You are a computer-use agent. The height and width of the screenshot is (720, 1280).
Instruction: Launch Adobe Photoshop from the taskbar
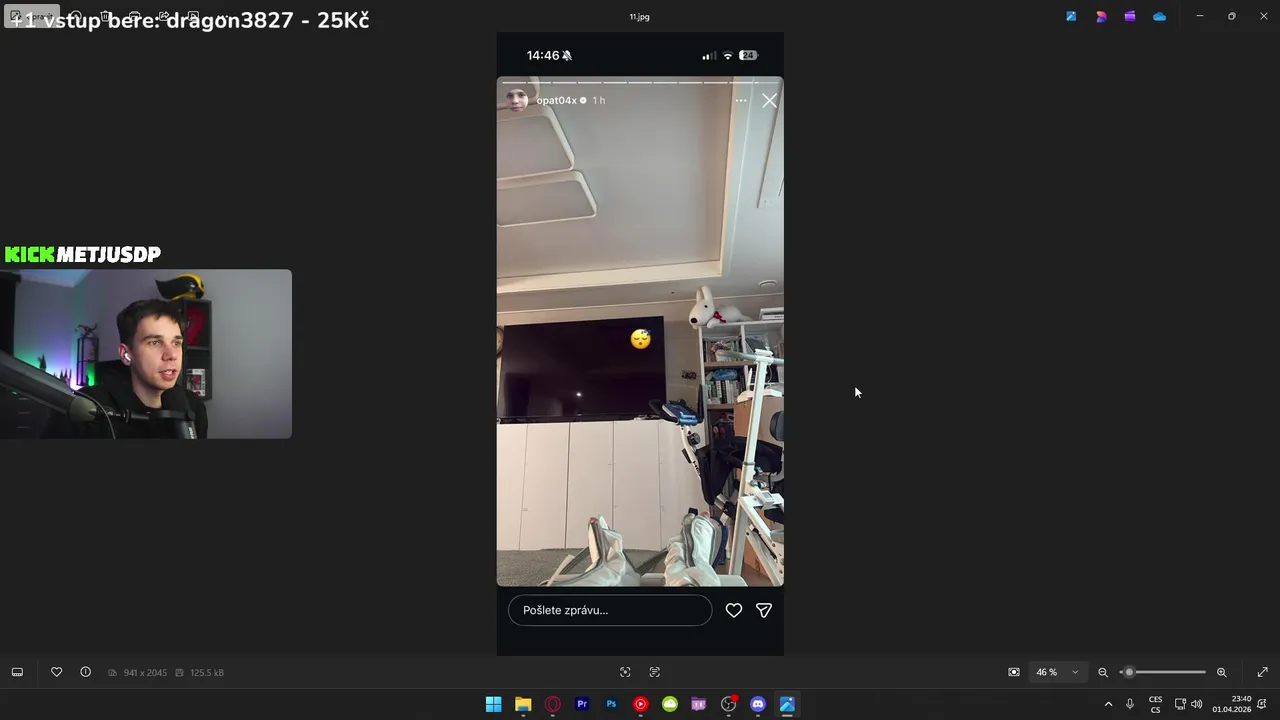[611, 704]
